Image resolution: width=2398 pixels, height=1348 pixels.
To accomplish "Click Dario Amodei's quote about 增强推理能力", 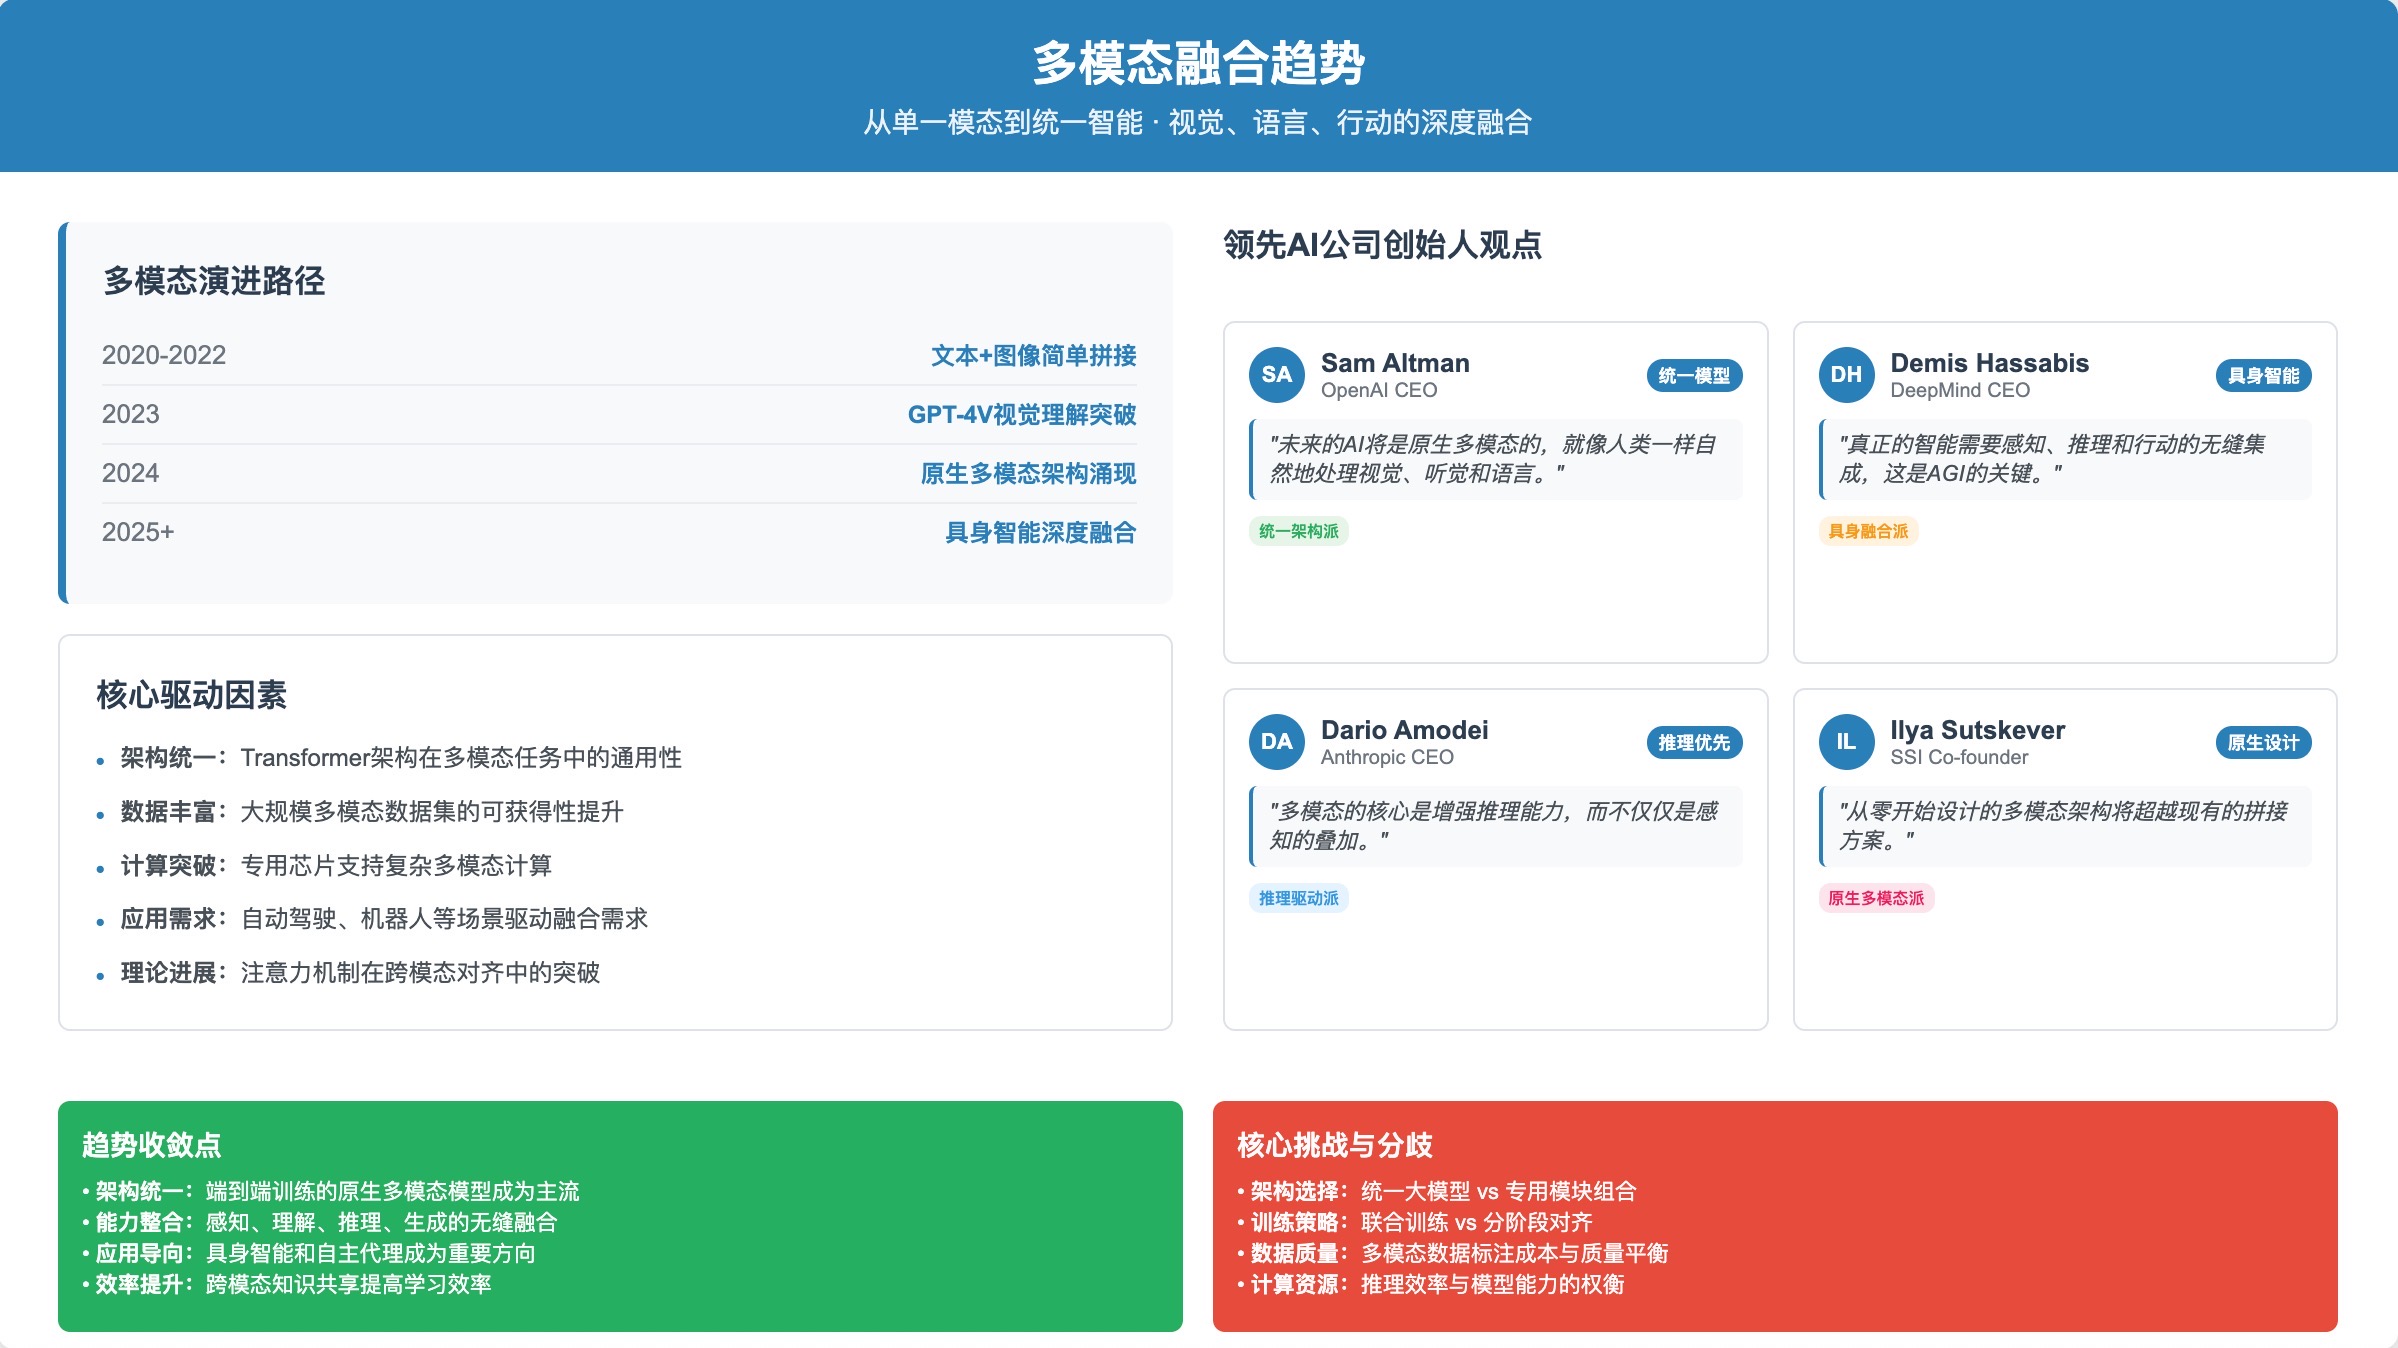I will click(x=1496, y=826).
